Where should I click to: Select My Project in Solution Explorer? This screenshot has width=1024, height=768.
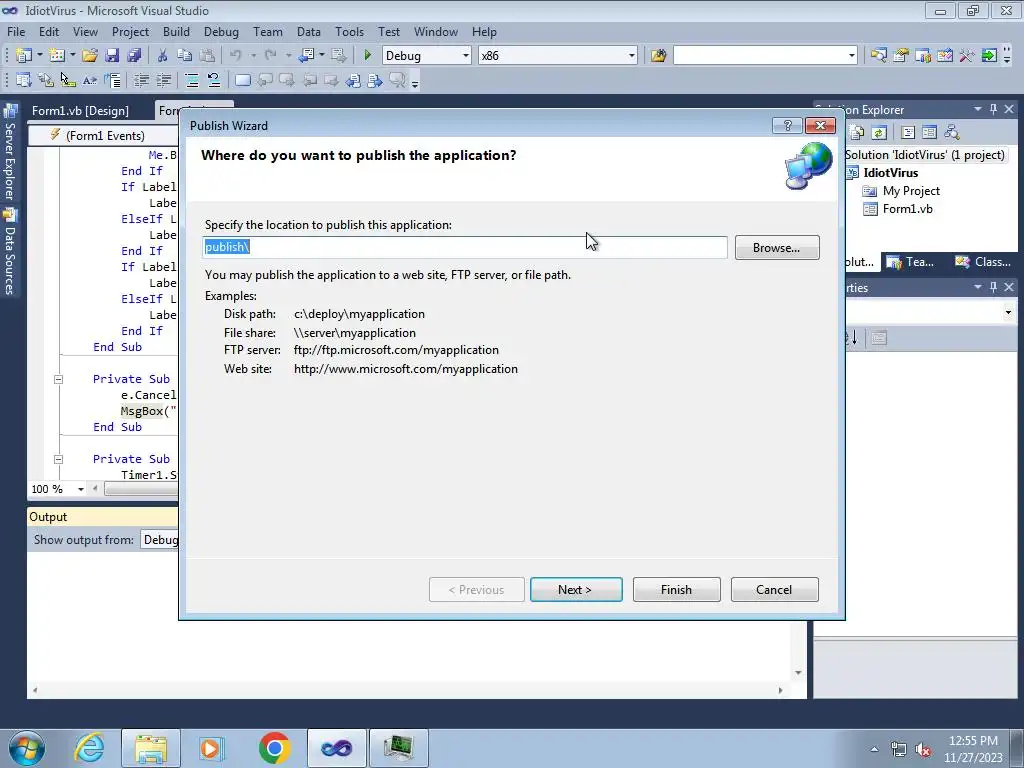(911, 191)
